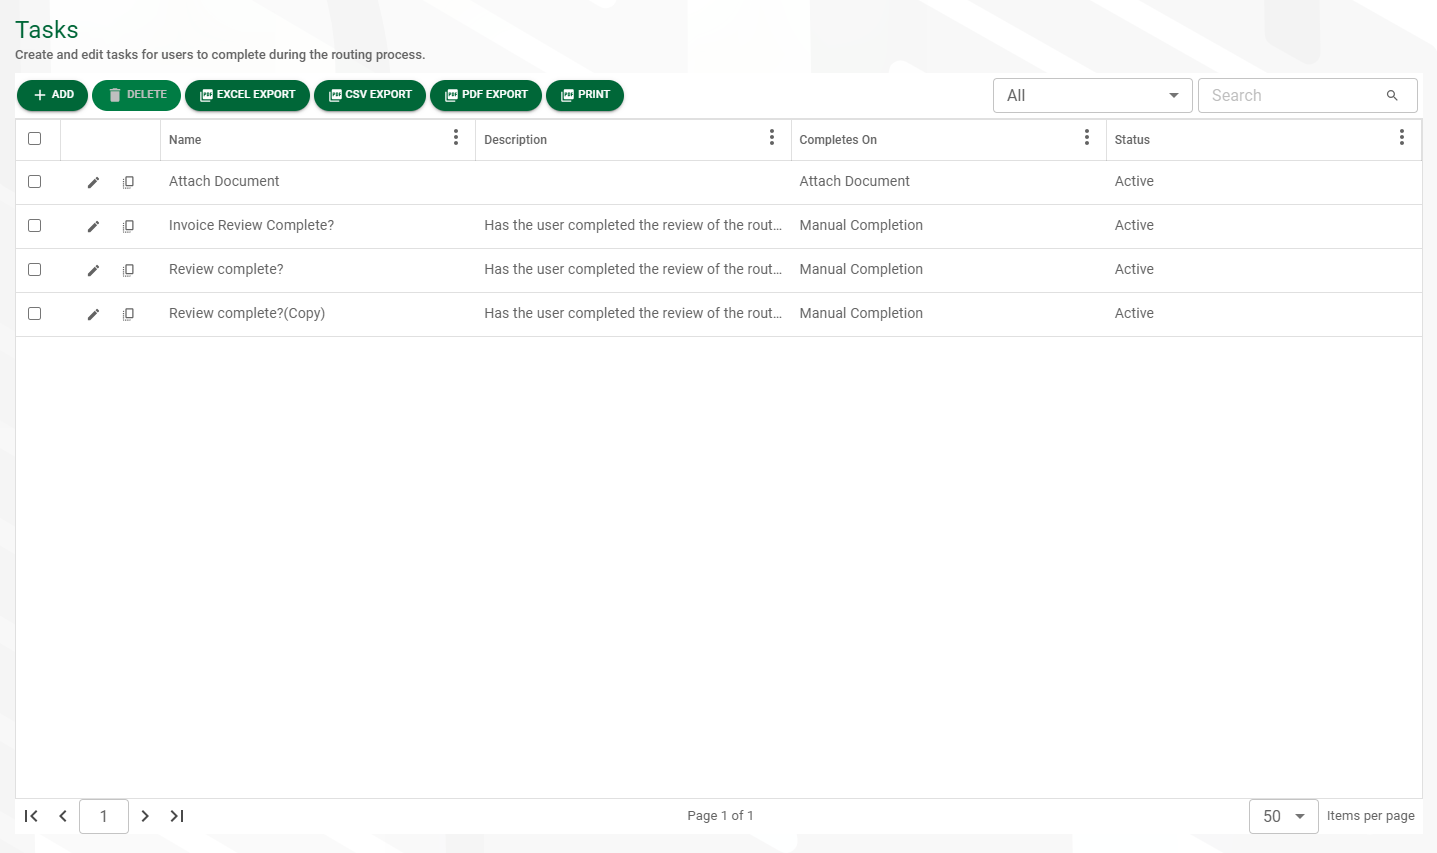Viewport: 1437px width, 853px height.
Task: Copy the Review complete? task
Action: pos(128,270)
